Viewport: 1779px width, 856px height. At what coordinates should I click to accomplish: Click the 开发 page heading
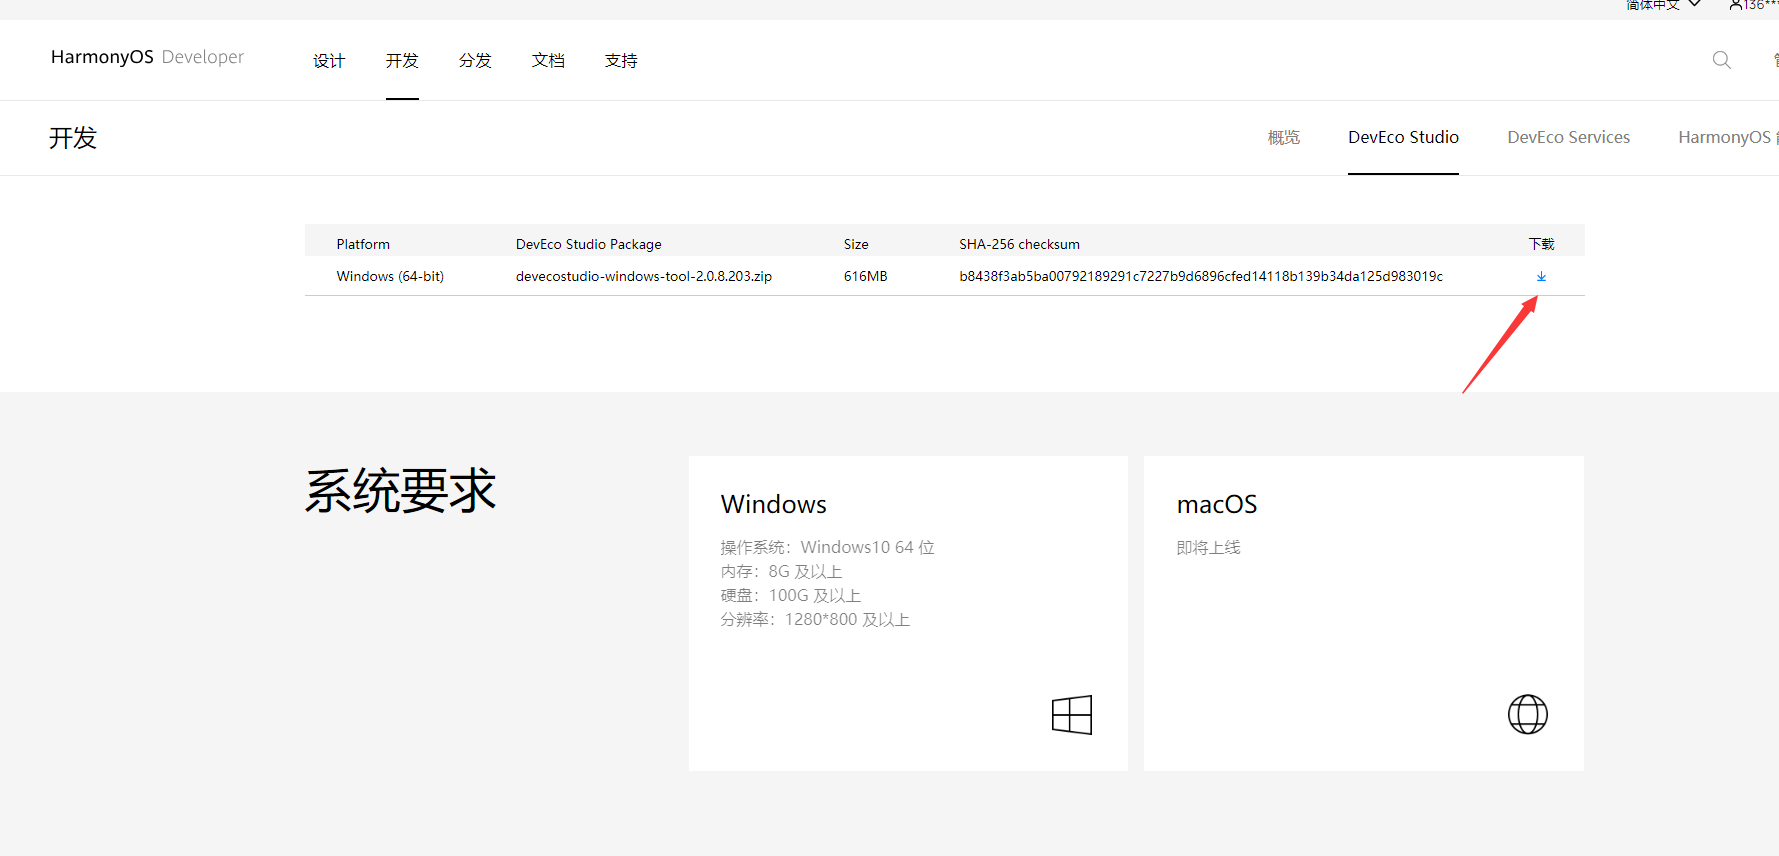point(73,138)
